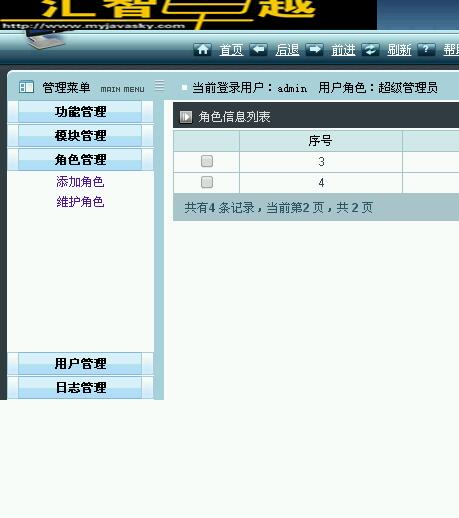The width and height of the screenshot is (459, 518).
Task: Open the 首页 link
Action: 231,50
